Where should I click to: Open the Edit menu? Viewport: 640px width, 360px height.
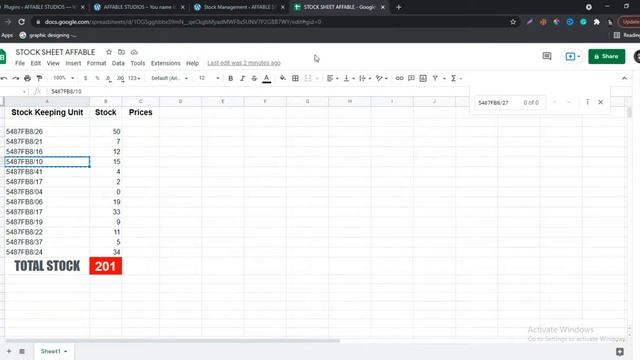[36, 63]
